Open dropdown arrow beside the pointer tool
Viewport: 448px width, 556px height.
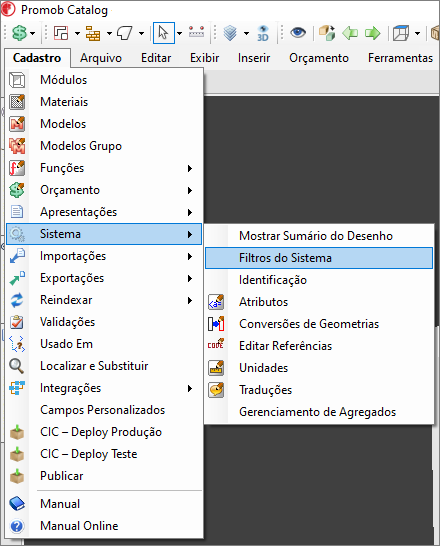[x=179, y=34]
